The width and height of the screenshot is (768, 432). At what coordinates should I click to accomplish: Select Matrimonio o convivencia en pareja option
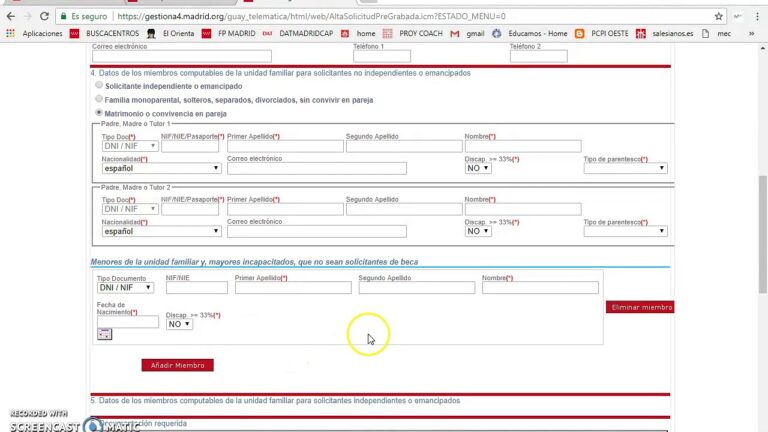pos(99,113)
